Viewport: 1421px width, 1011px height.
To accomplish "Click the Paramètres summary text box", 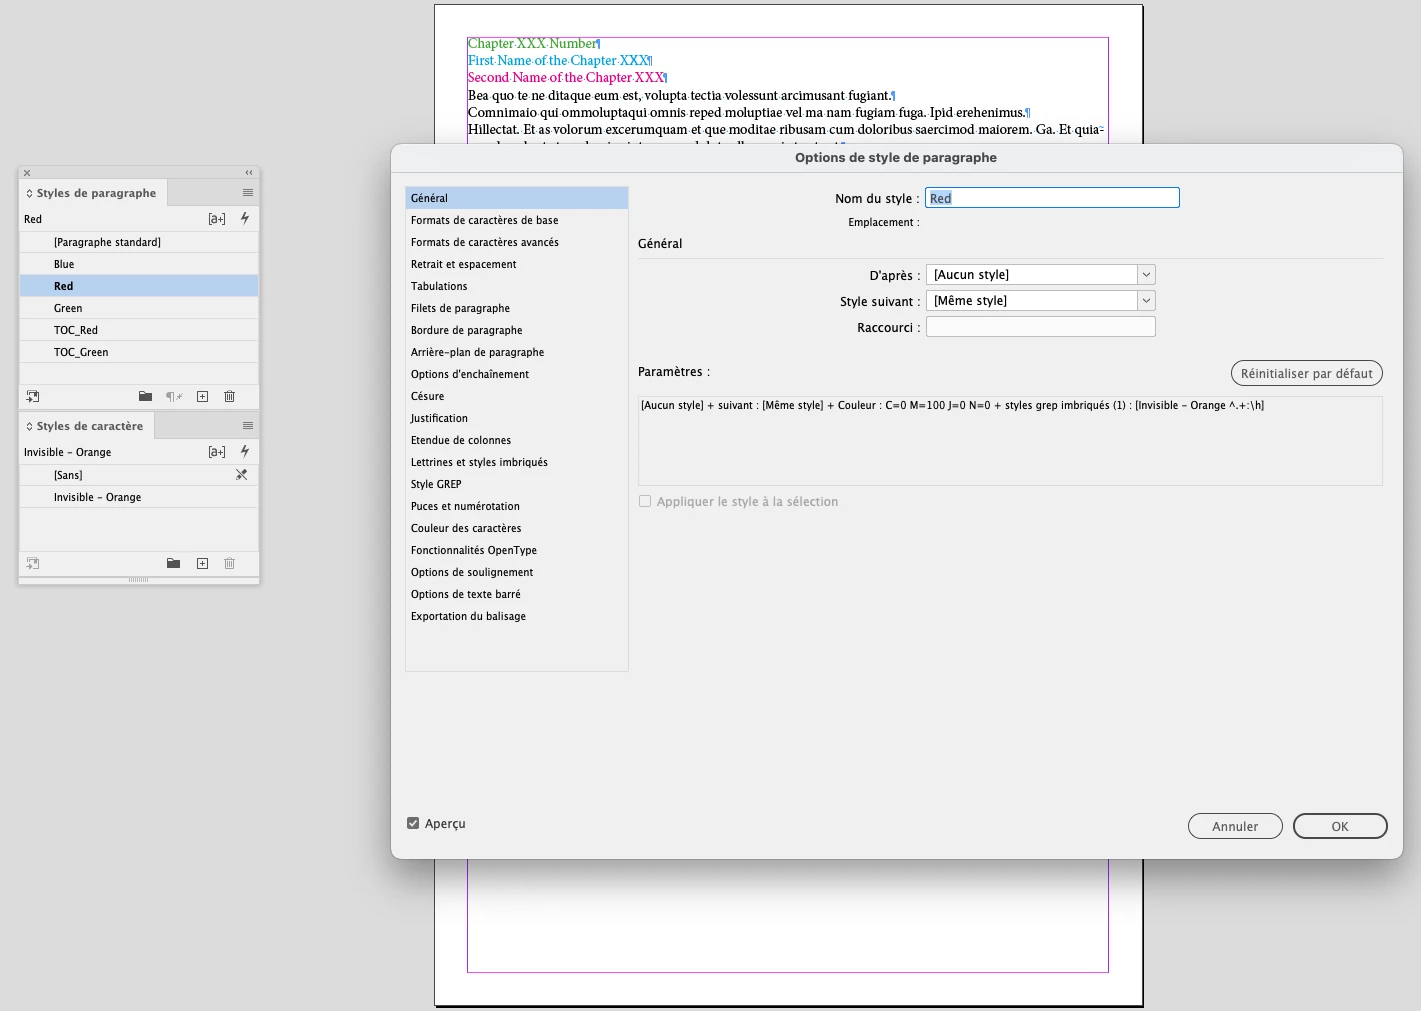I will 1010,441.
